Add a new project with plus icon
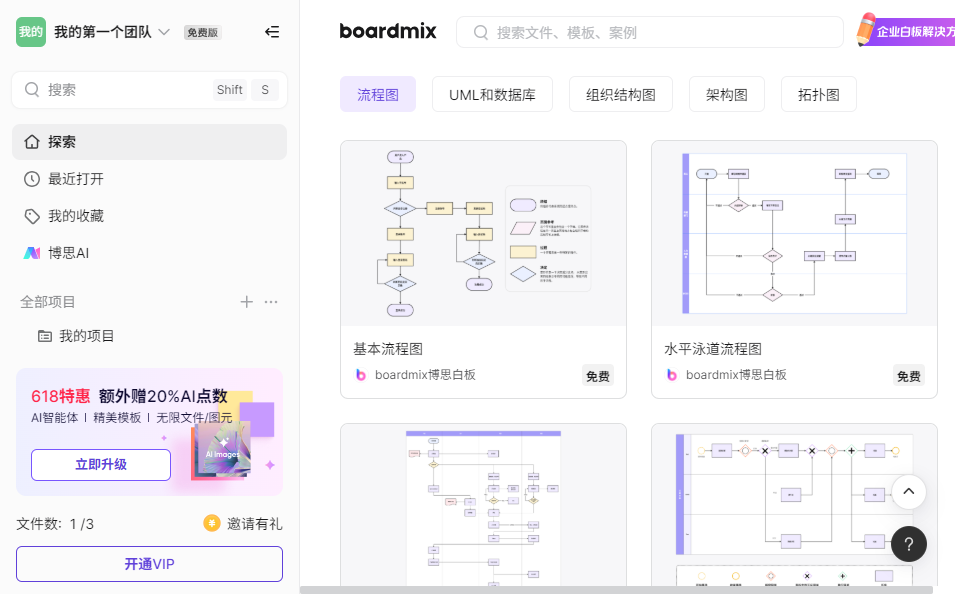This screenshot has width=955, height=594. coord(247,302)
